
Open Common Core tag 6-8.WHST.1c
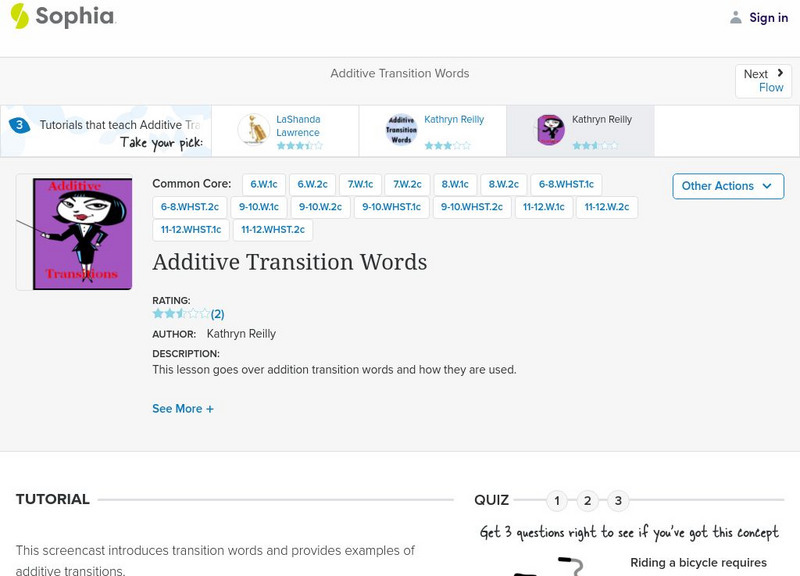[566, 184]
